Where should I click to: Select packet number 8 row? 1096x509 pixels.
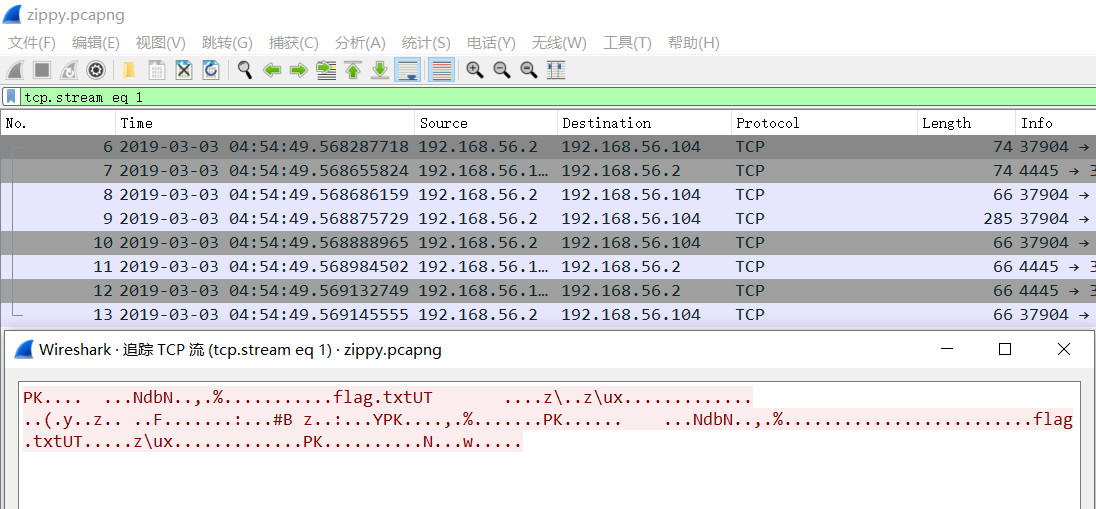click(548, 194)
